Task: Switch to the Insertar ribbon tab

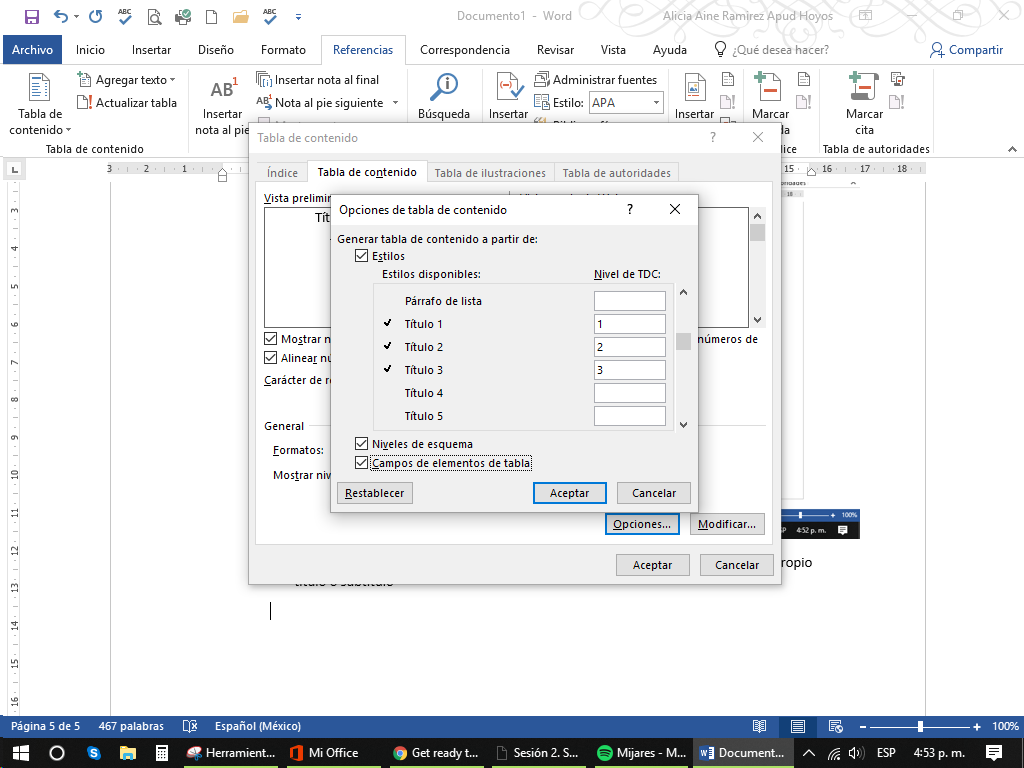Action: [151, 50]
